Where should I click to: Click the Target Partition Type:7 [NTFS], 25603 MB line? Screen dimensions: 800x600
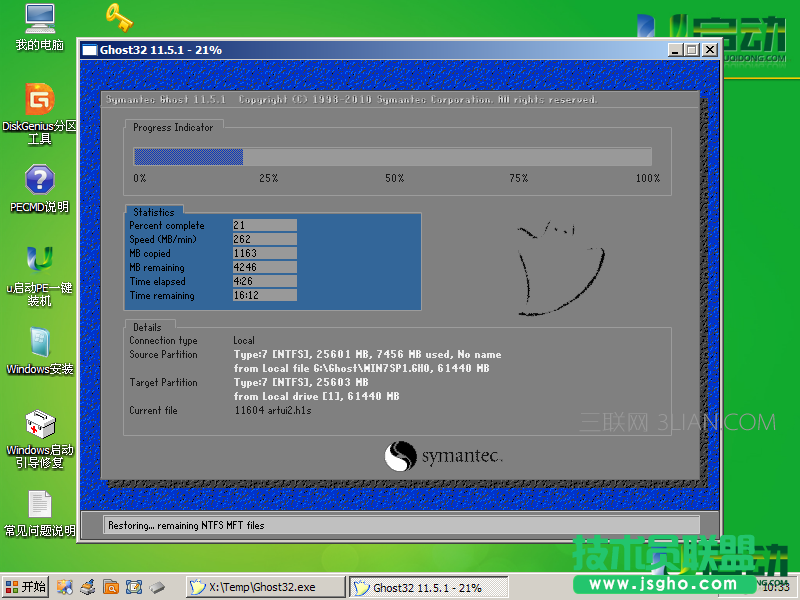point(301,382)
